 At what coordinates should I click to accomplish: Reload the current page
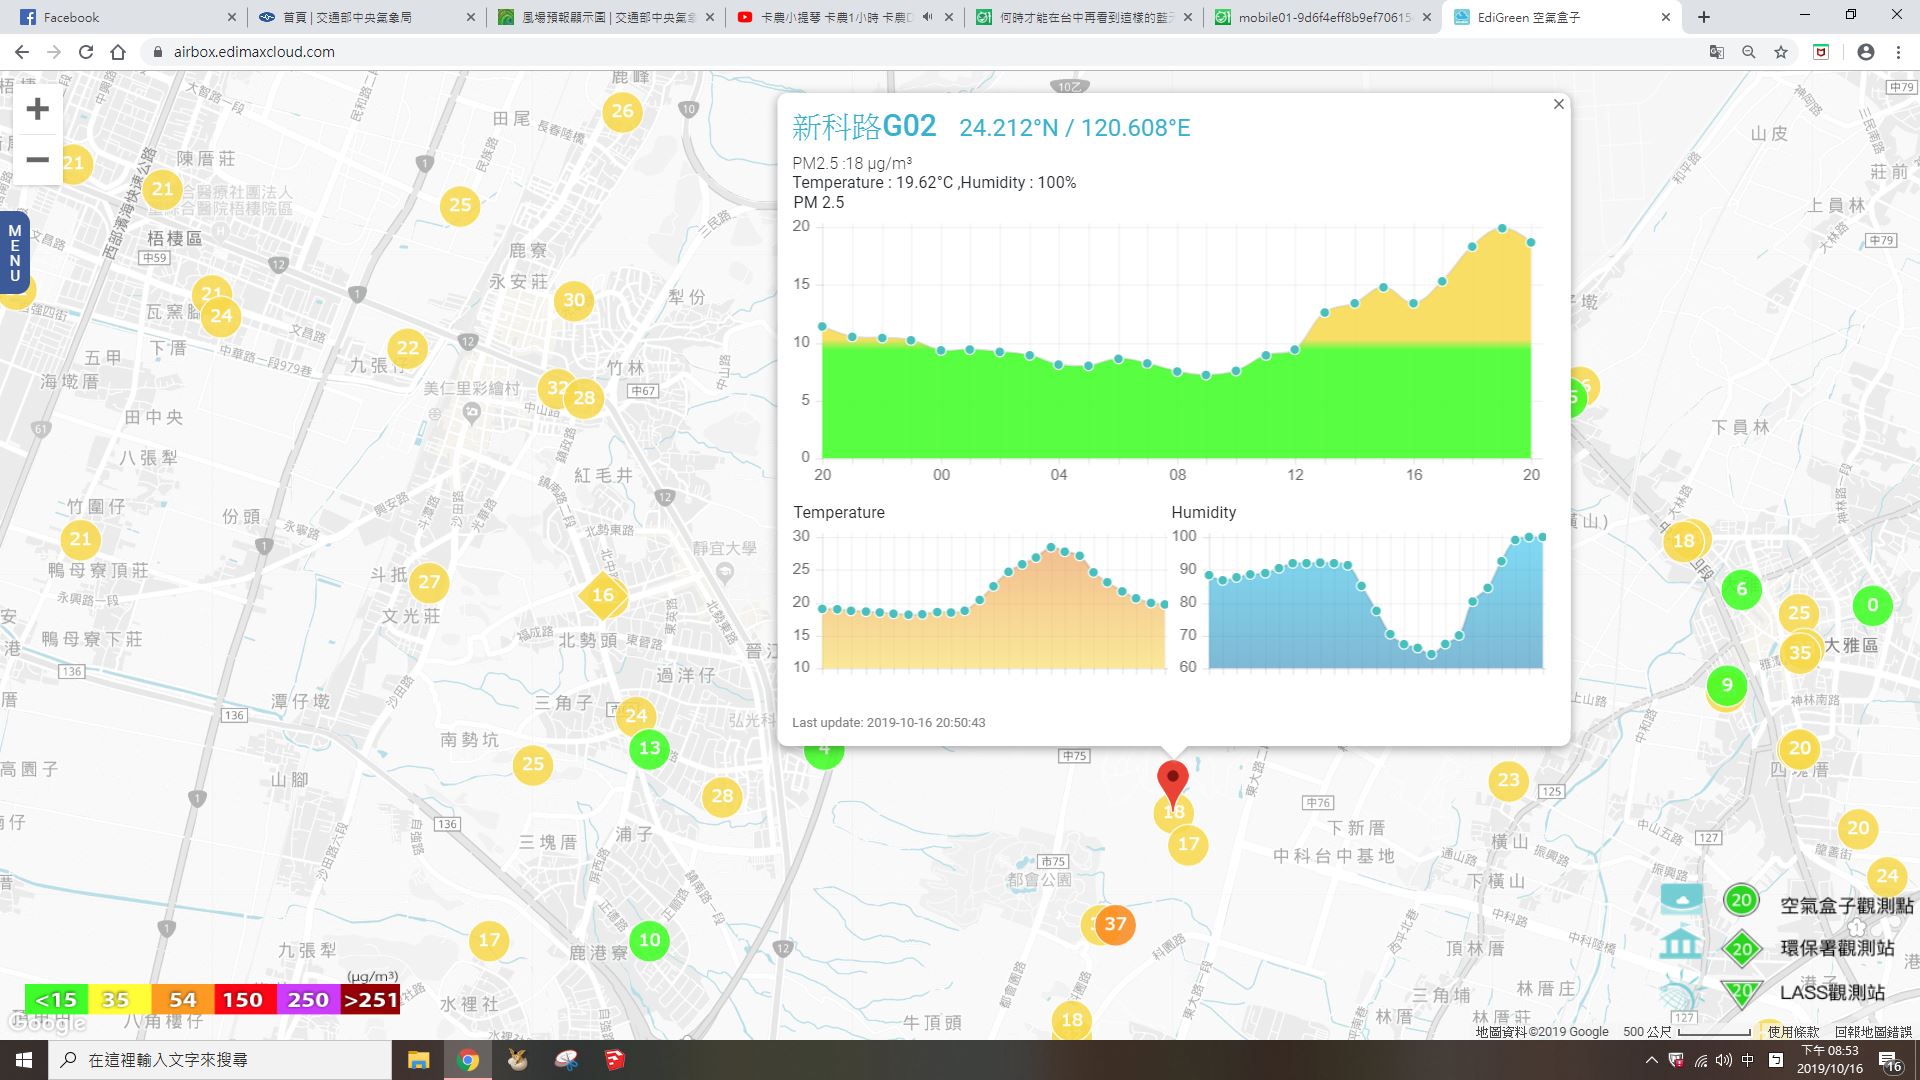[x=86, y=52]
